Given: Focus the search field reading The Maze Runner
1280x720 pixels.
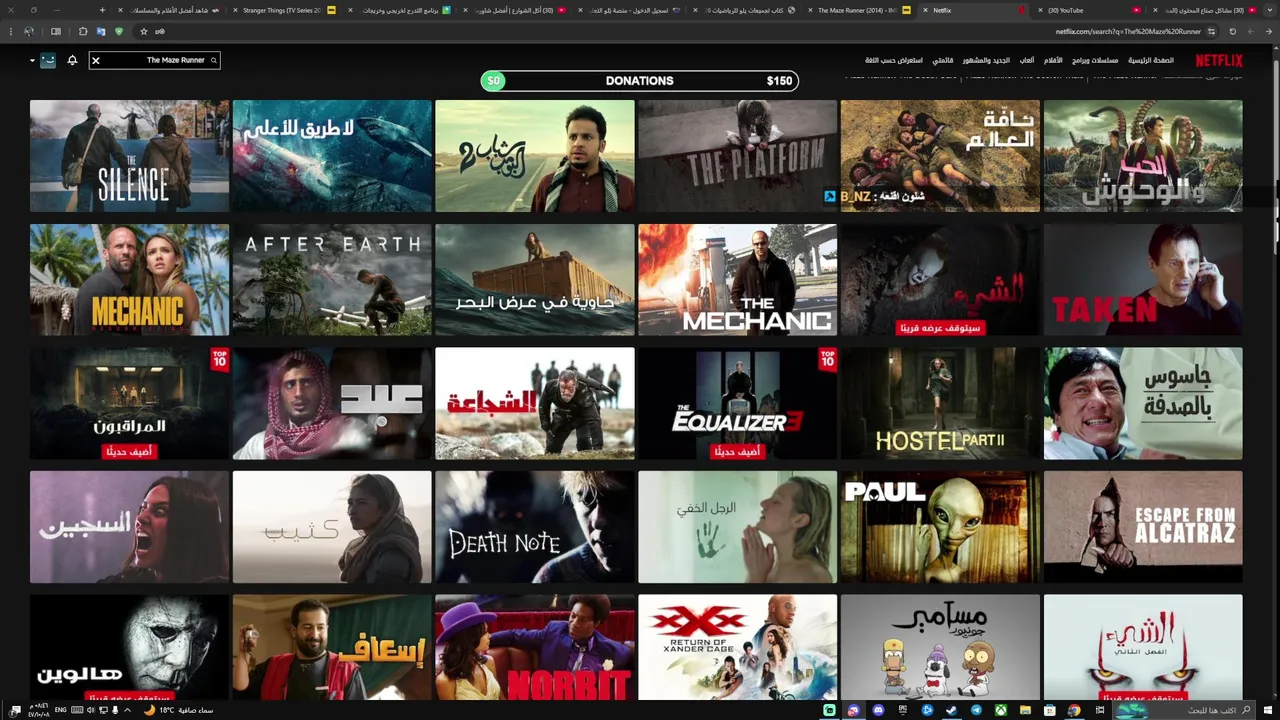Looking at the screenshot, I should (x=155, y=60).
